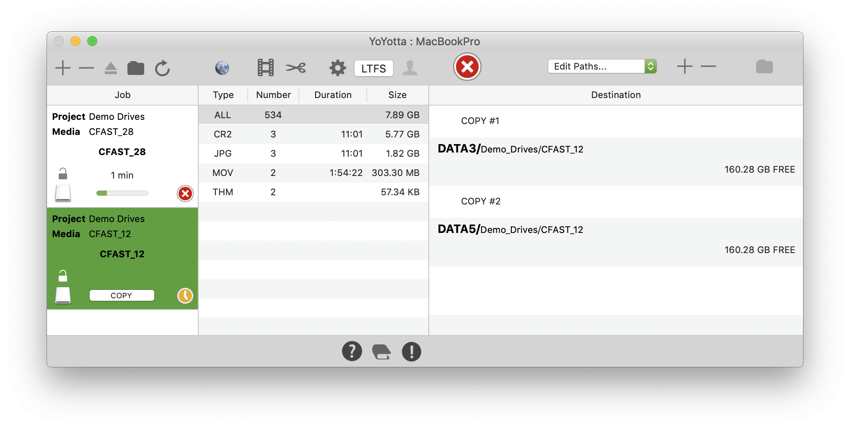Cancel CFAST_28 job with the small red X

185,193
